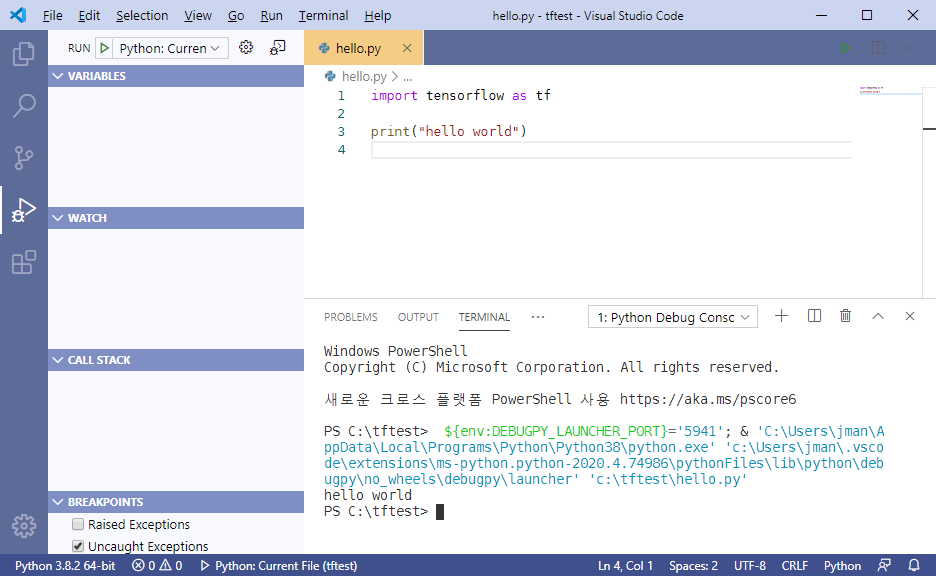
Task: Create a new terminal with plus icon
Action: tap(781, 316)
